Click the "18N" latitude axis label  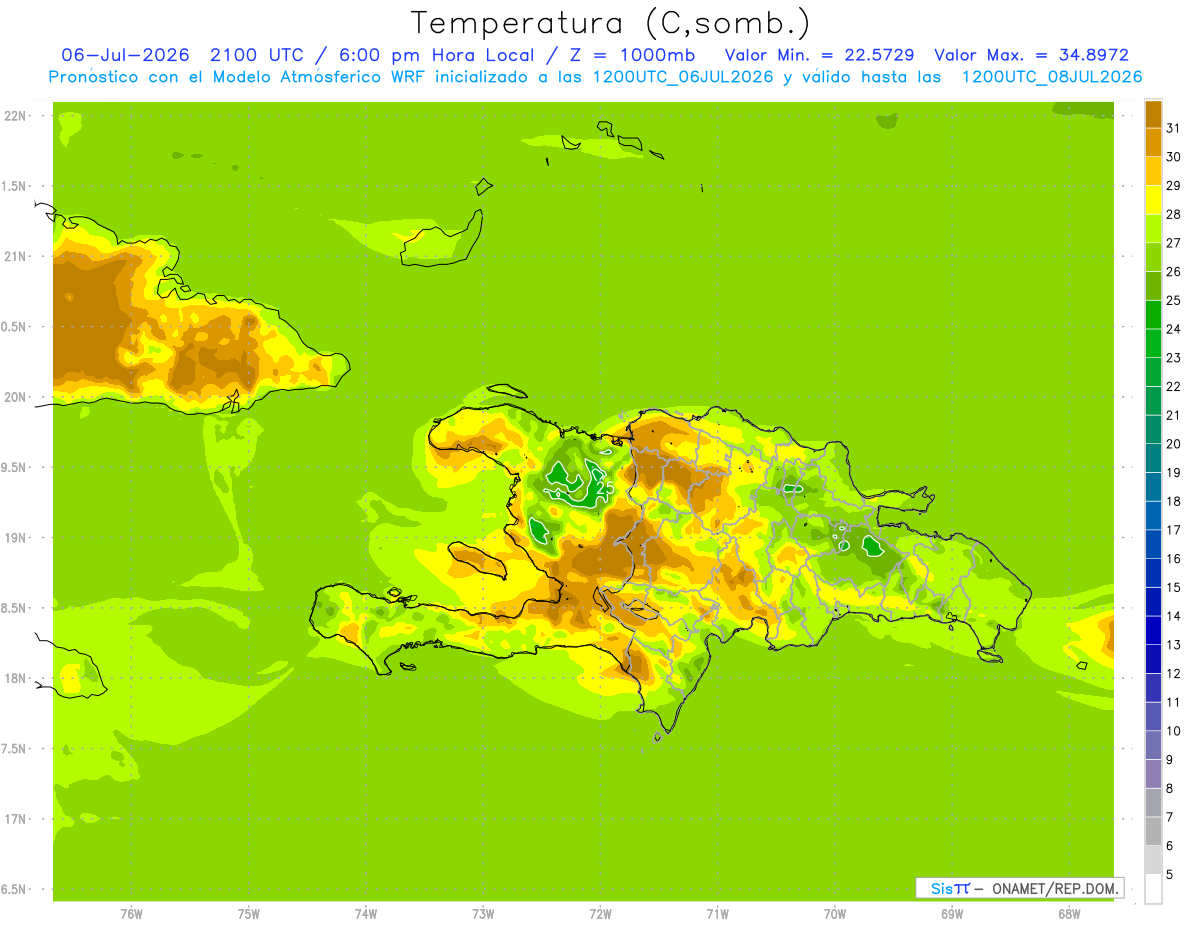click(x=17, y=679)
